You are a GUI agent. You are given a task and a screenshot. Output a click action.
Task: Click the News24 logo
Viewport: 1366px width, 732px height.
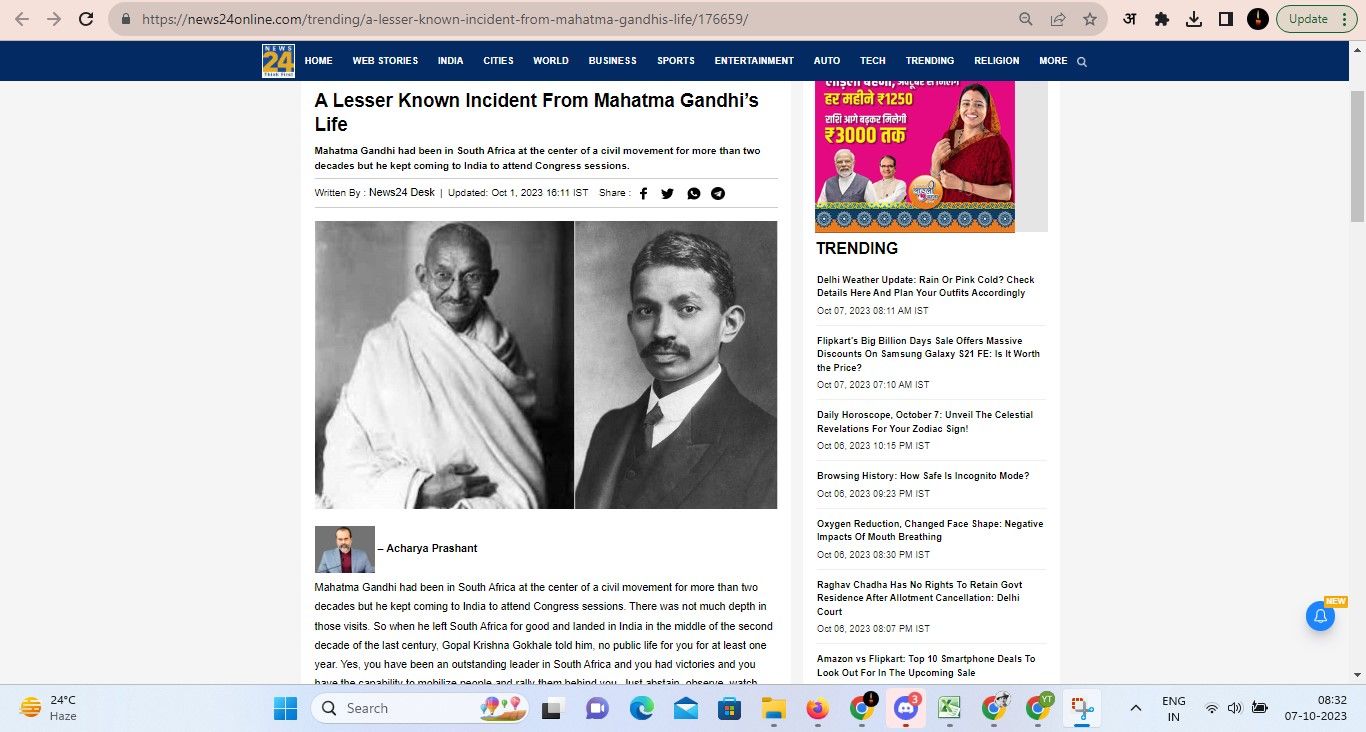click(x=278, y=61)
